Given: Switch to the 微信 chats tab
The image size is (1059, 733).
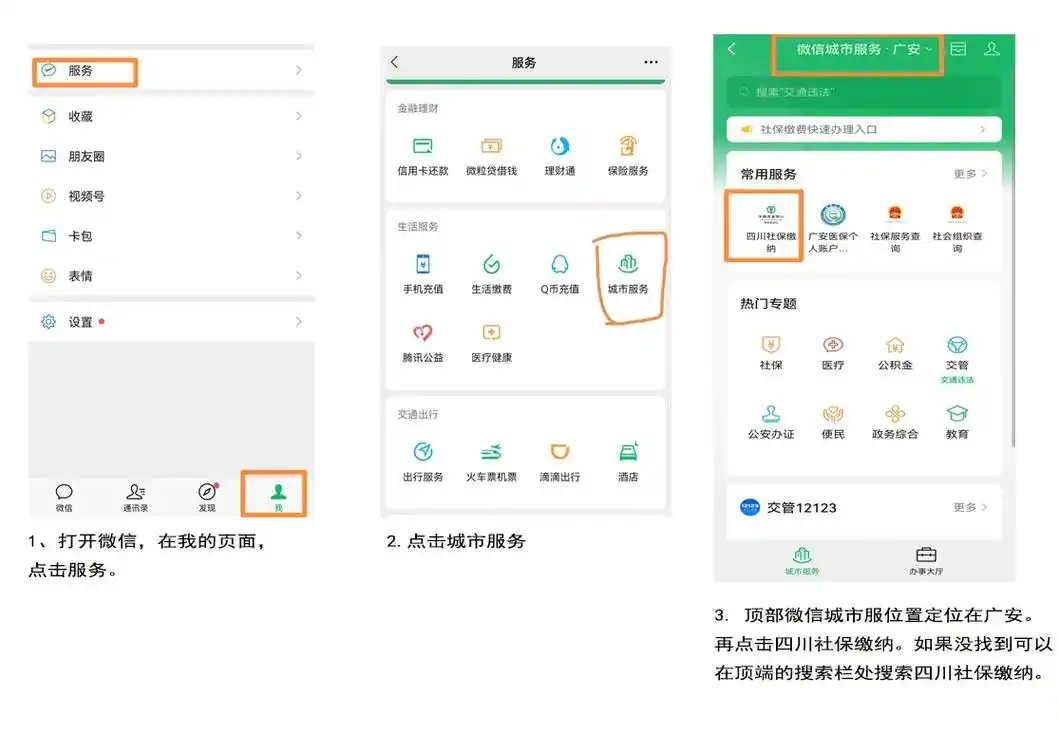Looking at the screenshot, I should [64, 498].
